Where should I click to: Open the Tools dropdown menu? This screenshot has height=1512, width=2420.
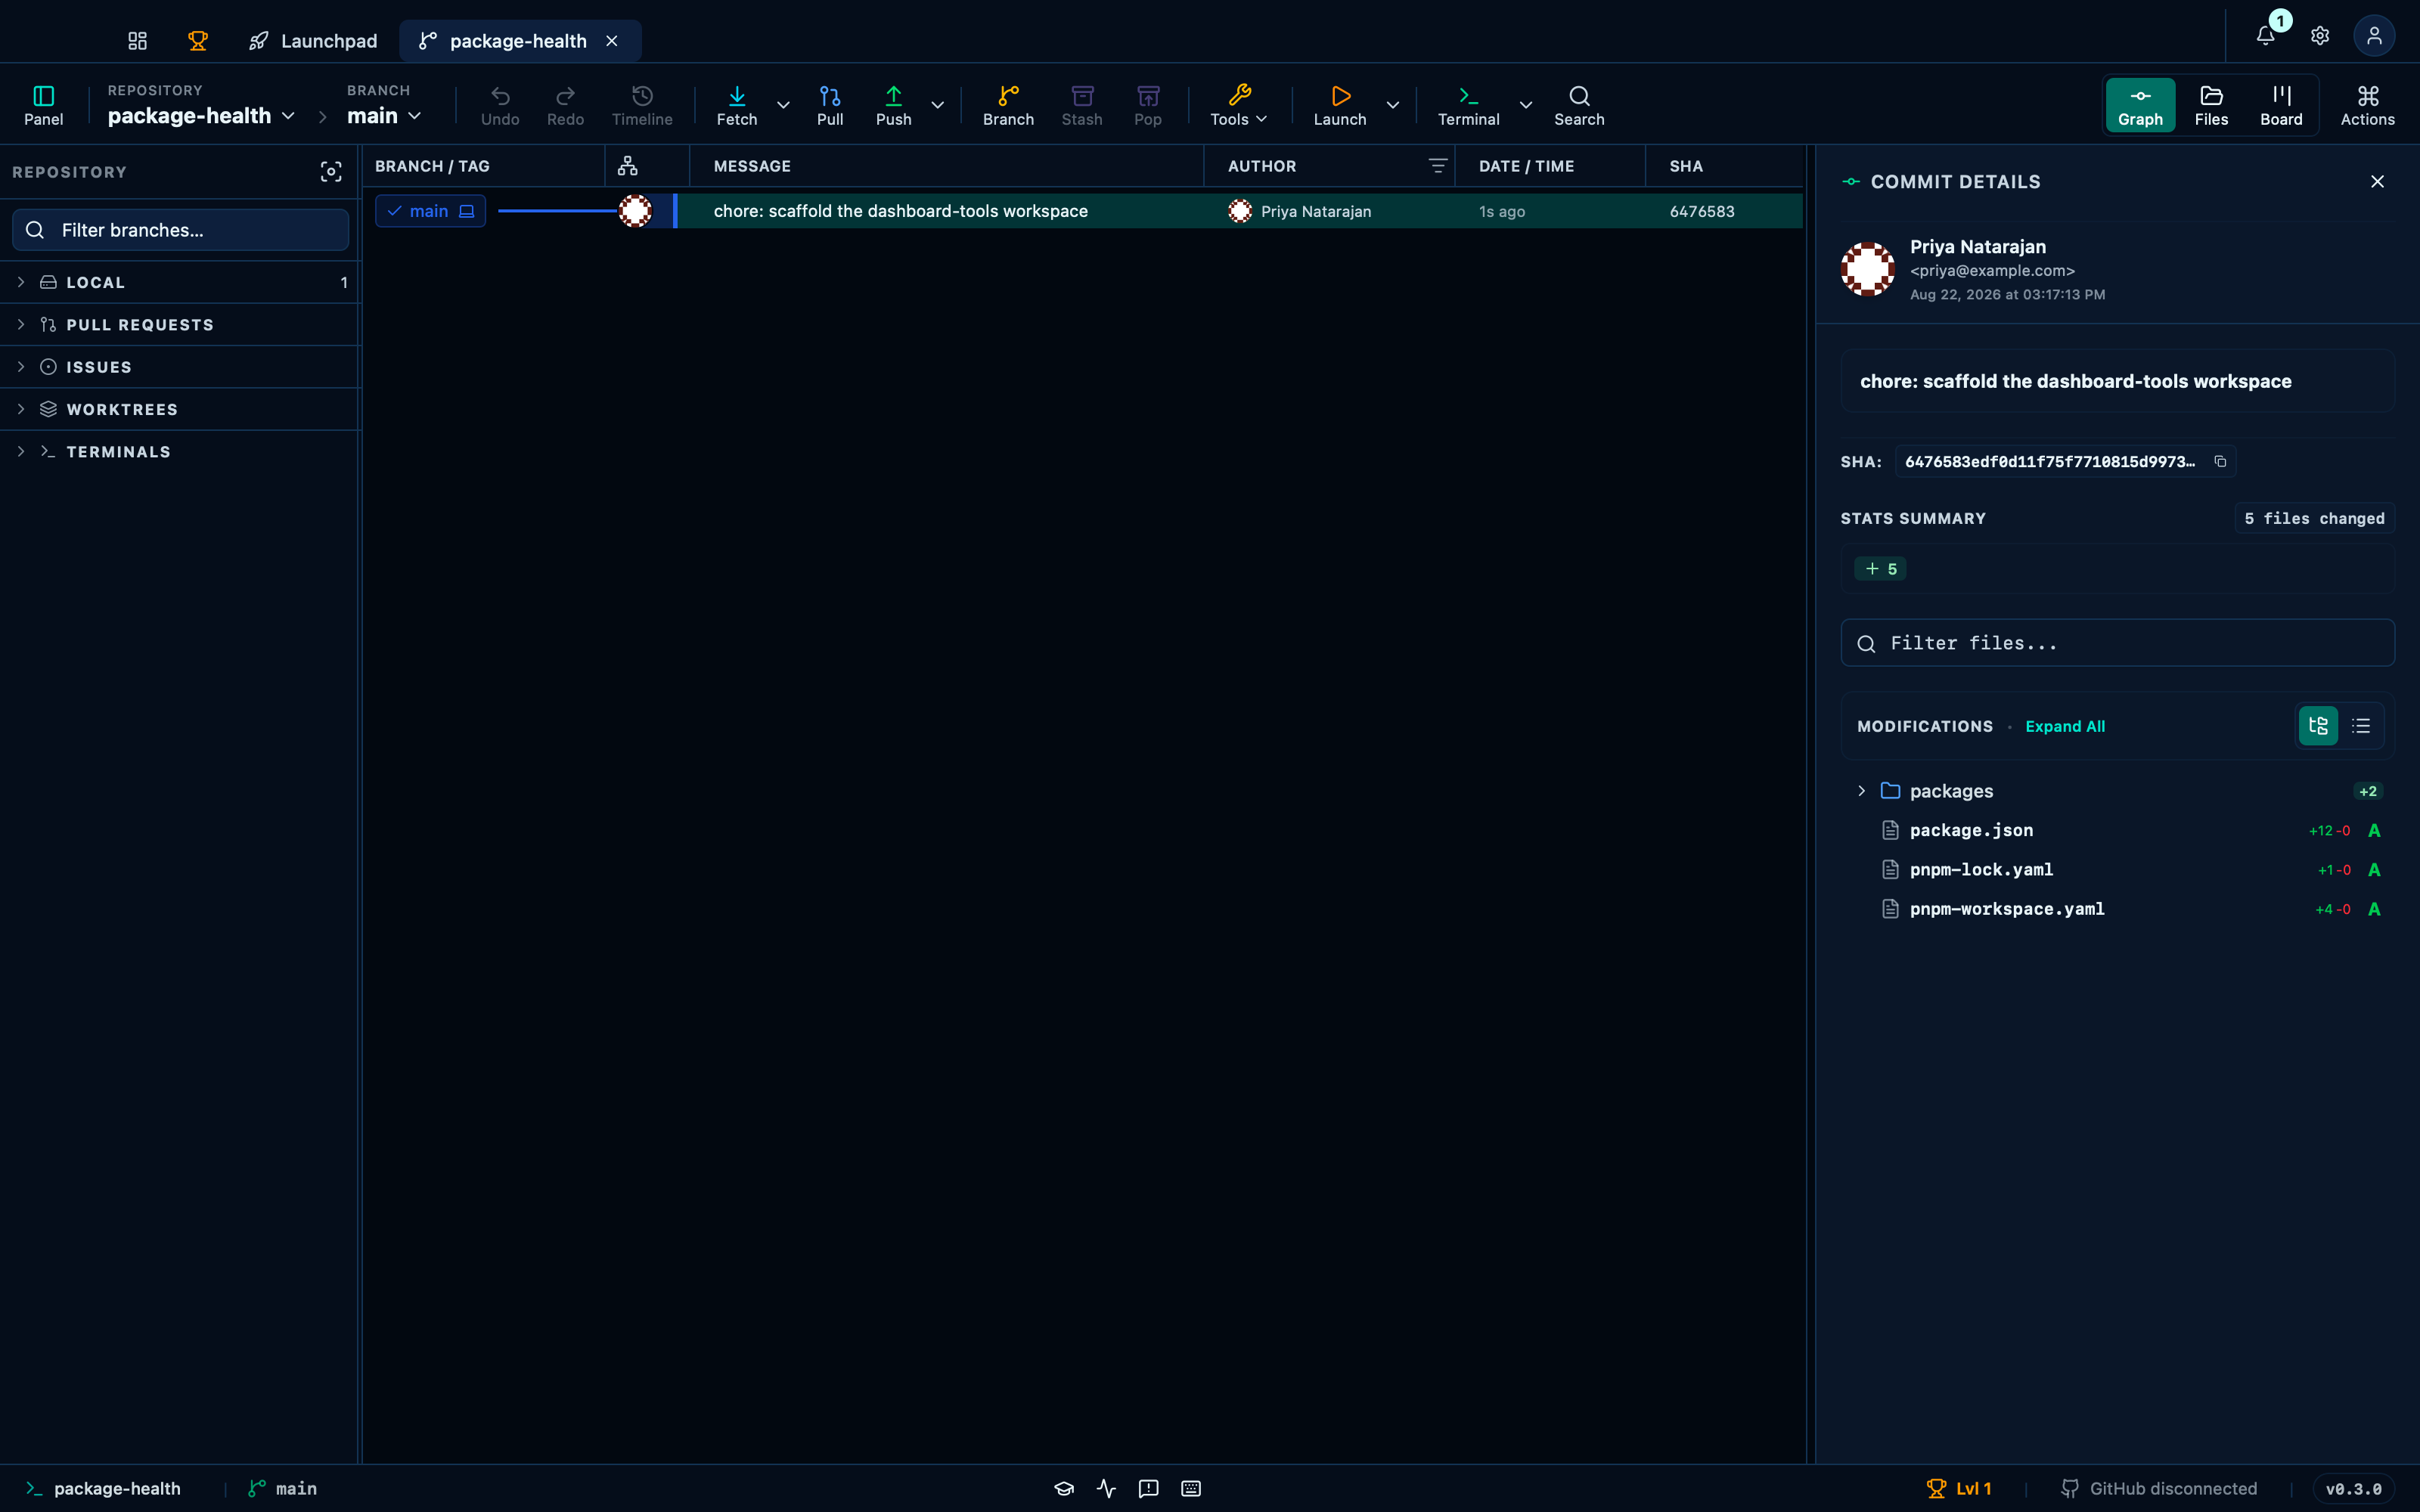pyautogui.click(x=1239, y=105)
